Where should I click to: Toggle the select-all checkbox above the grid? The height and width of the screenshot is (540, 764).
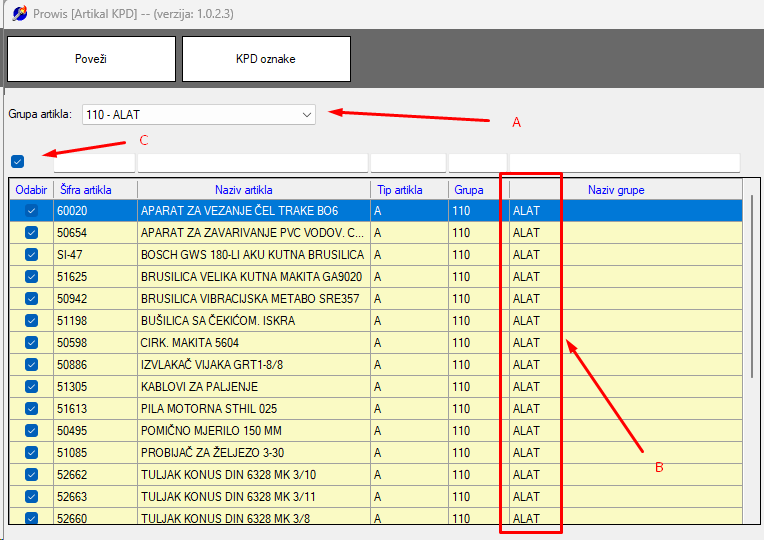(18, 162)
